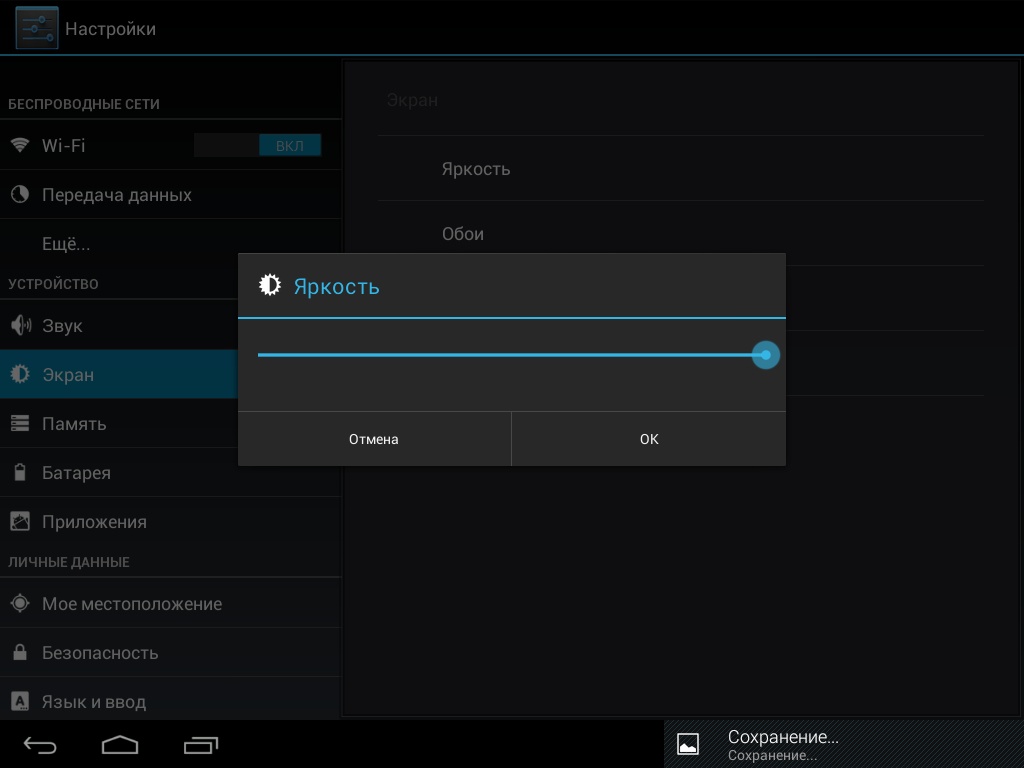Open Ещё… under wireless networks
The height and width of the screenshot is (768, 1024).
pyautogui.click(x=66, y=244)
